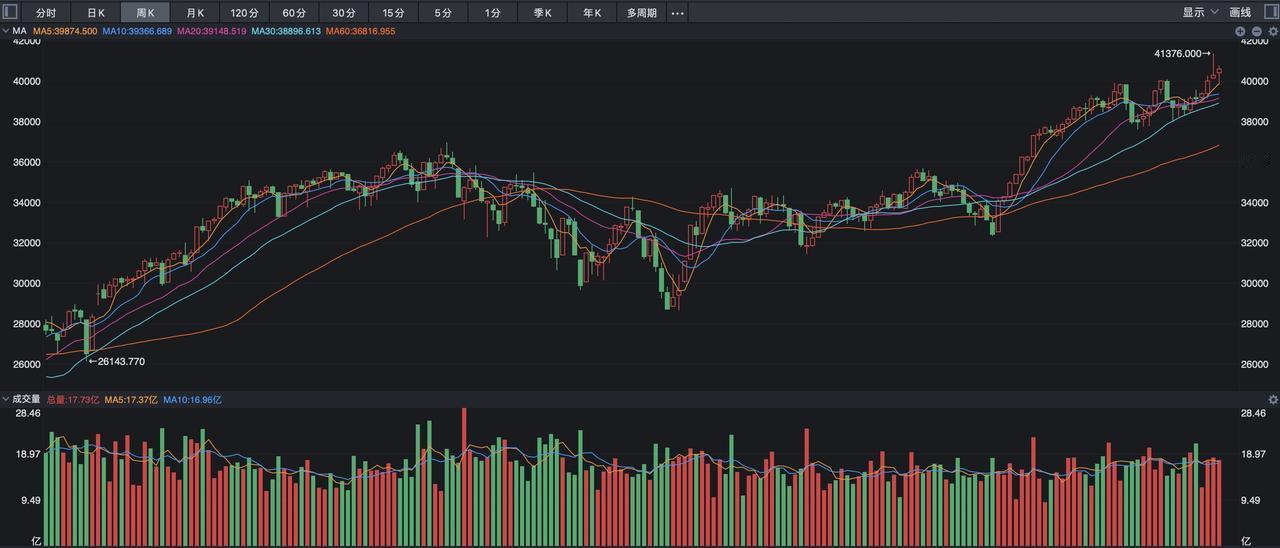This screenshot has height=548, width=1280.
Task: Select the 1分 period tab
Action: [493, 13]
